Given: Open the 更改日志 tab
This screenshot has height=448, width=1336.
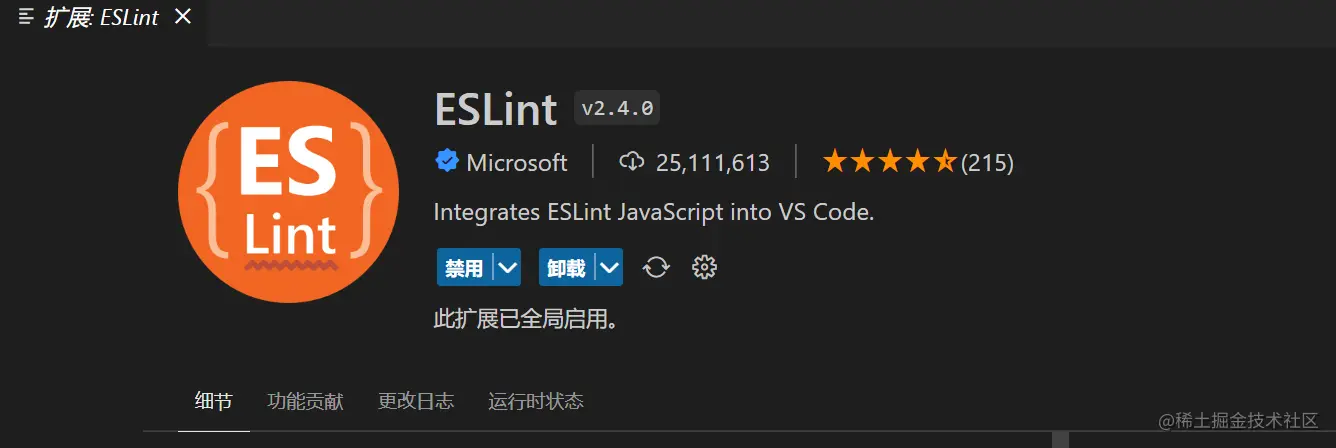Looking at the screenshot, I should pyautogui.click(x=415, y=401).
